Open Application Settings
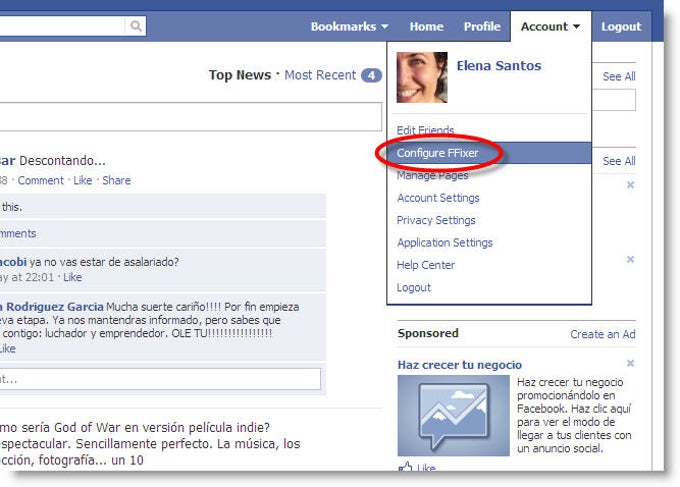Screen dimensions: 680x487 click(445, 243)
